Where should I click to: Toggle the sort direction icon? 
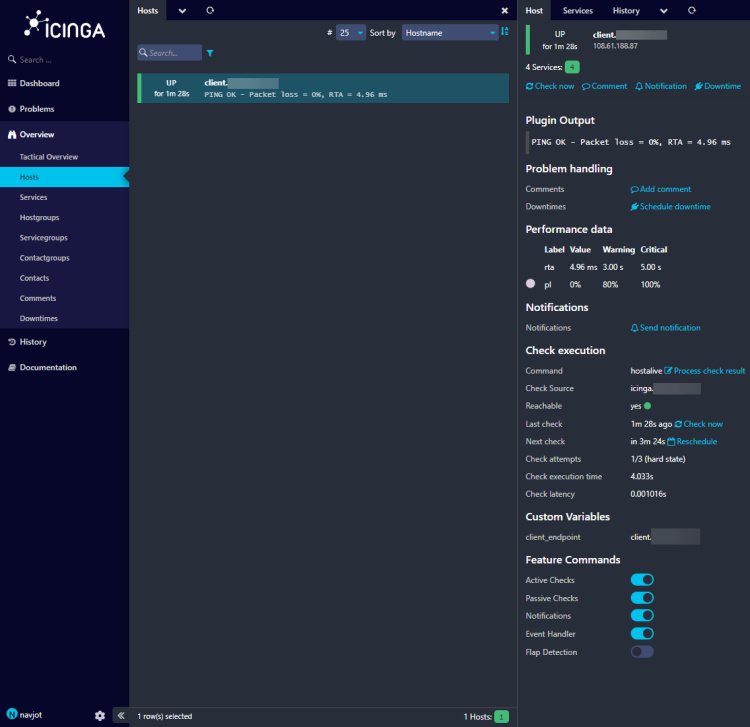click(505, 32)
